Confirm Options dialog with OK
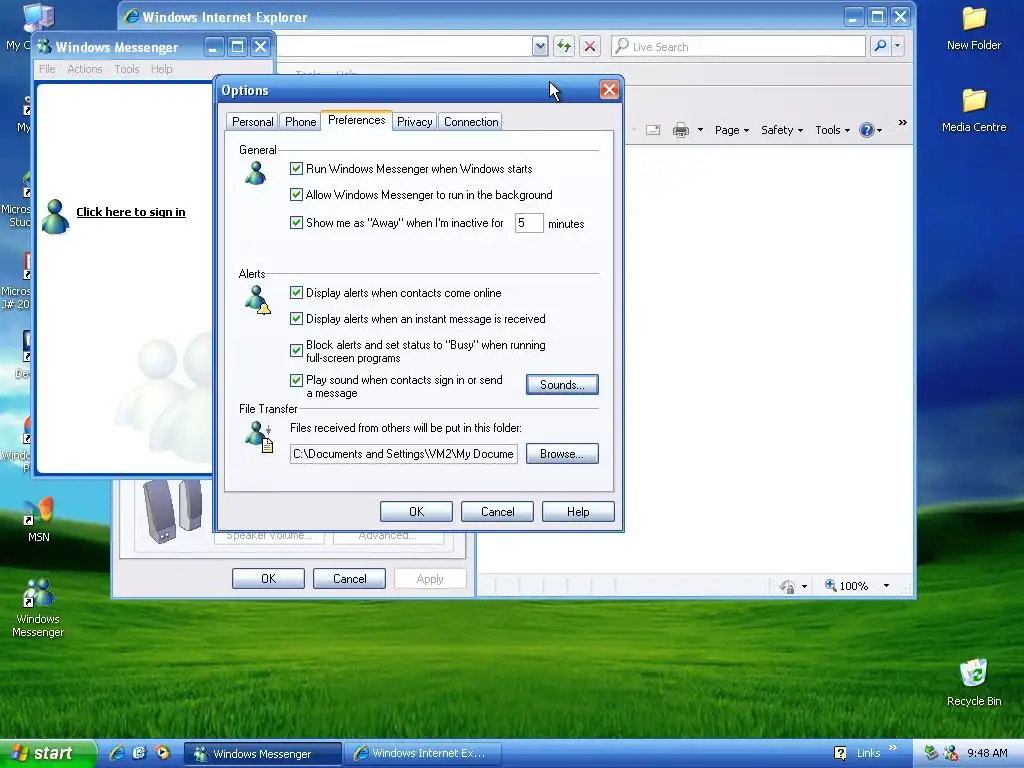The width and height of the screenshot is (1024, 768). (x=416, y=511)
